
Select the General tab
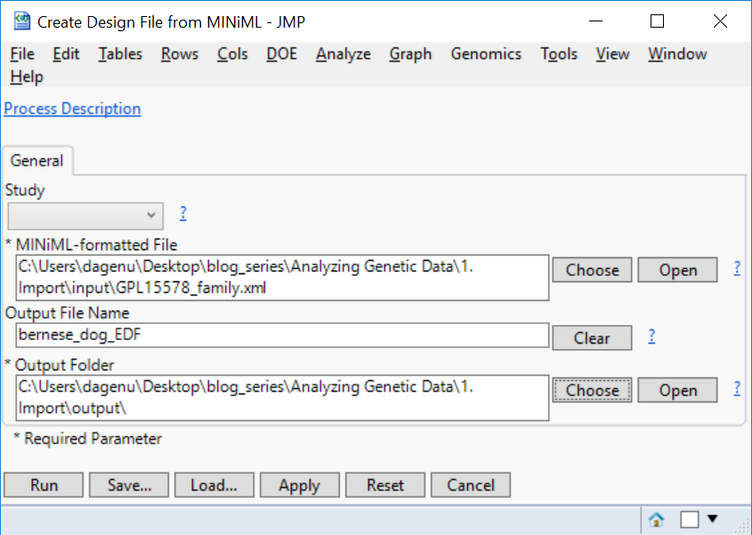coord(37,160)
